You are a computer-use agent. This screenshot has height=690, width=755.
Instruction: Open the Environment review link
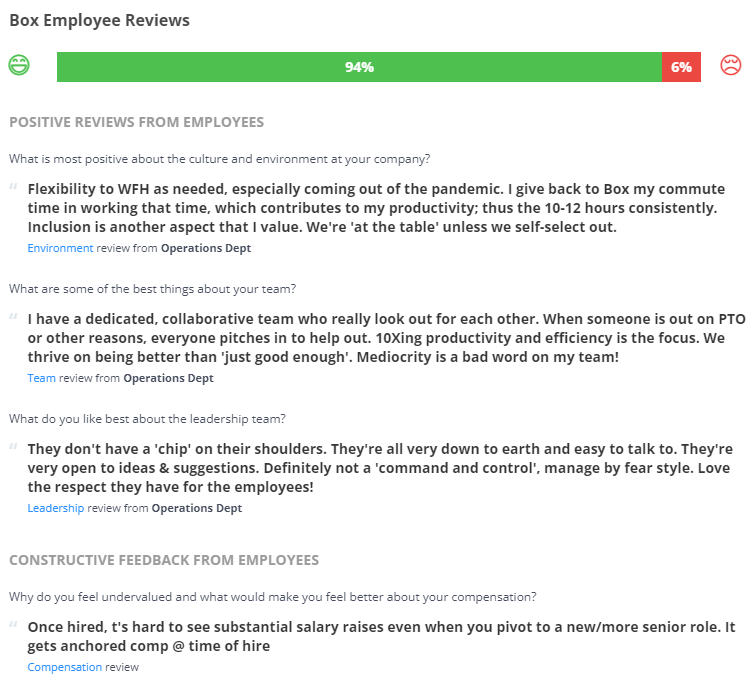pos(60,248)
